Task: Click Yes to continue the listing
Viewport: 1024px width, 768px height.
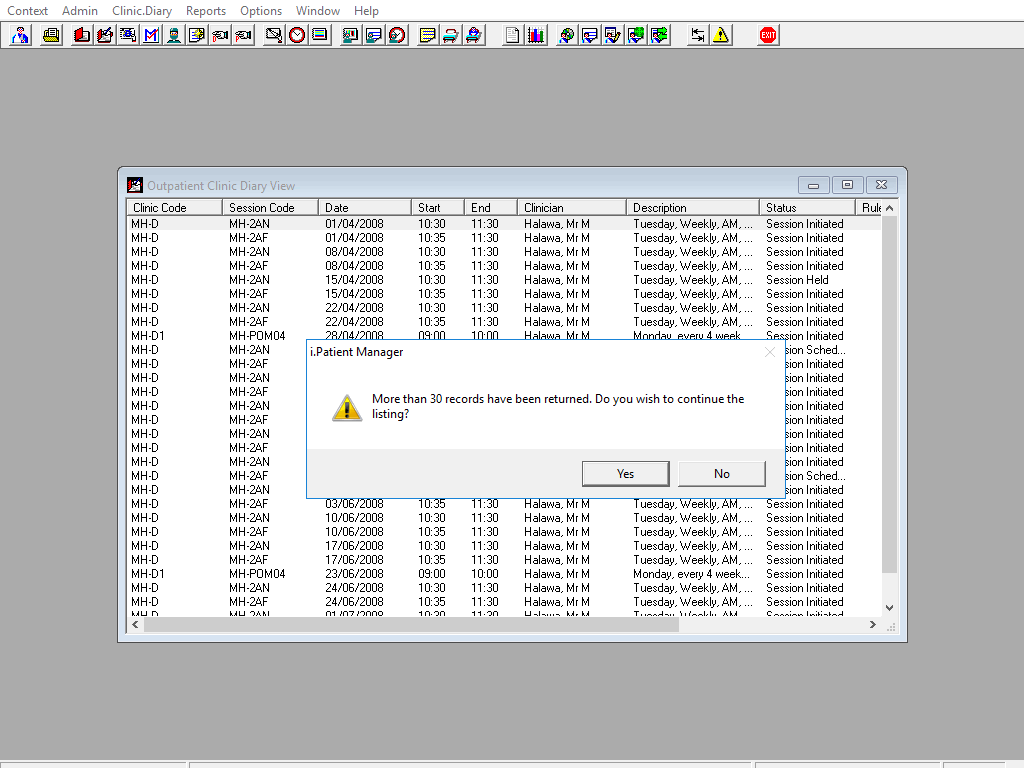Action: [625, 474]
